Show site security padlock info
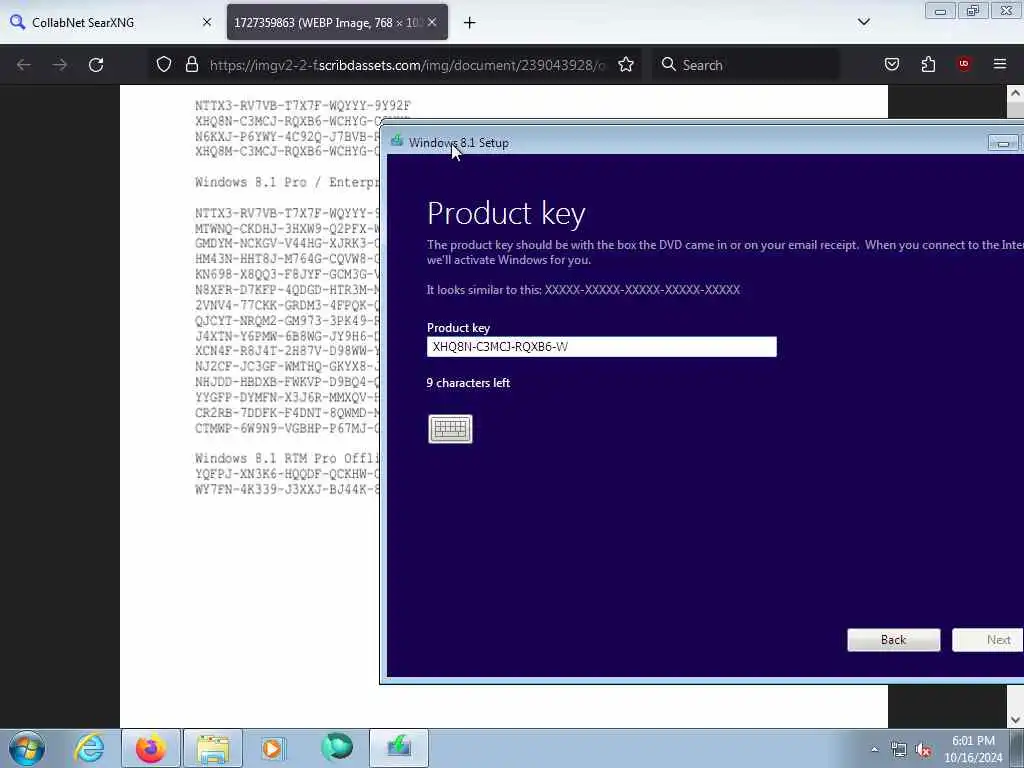The width and height of the screenshot is (1024, 768). click(x=191, y=65)
